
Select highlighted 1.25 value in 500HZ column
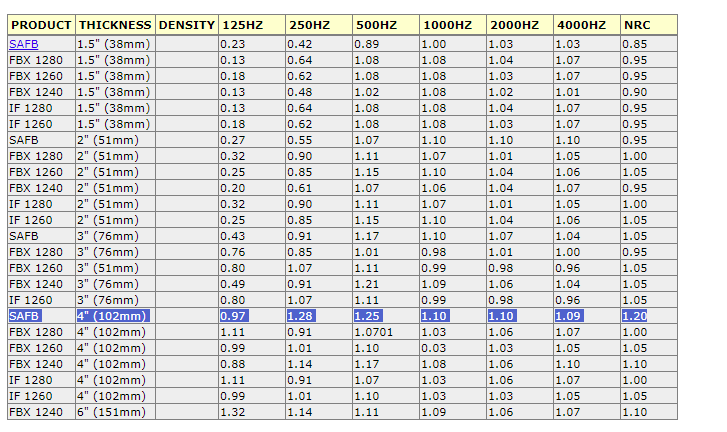pos(368,316)
